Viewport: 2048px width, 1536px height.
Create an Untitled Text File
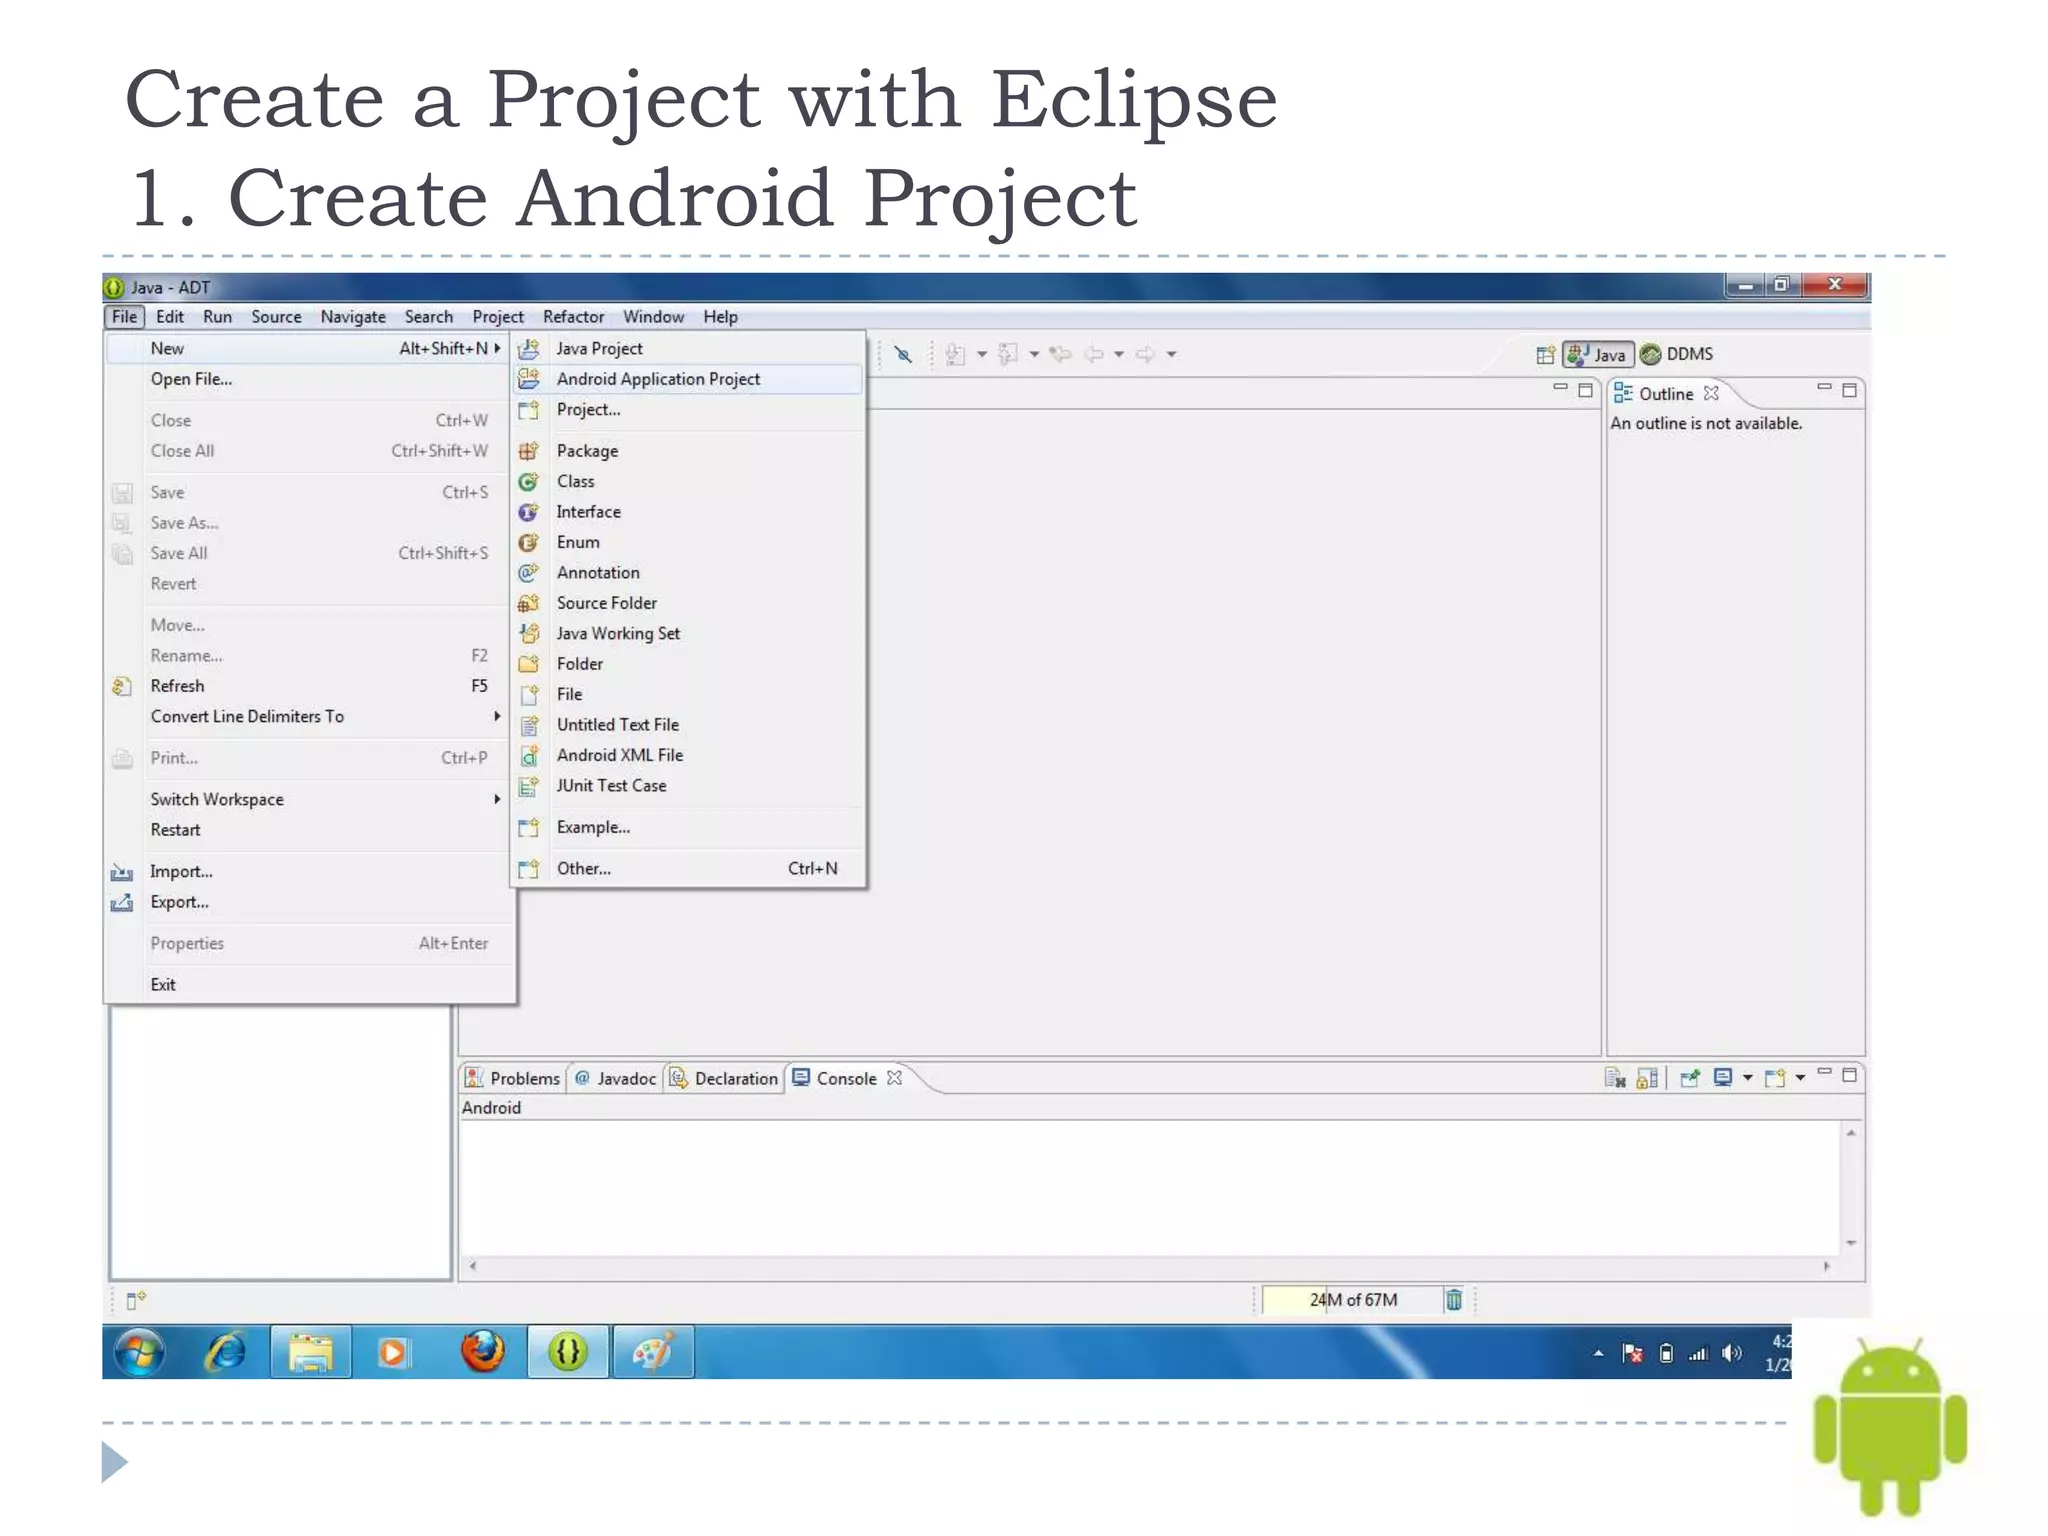click(687, 725)
